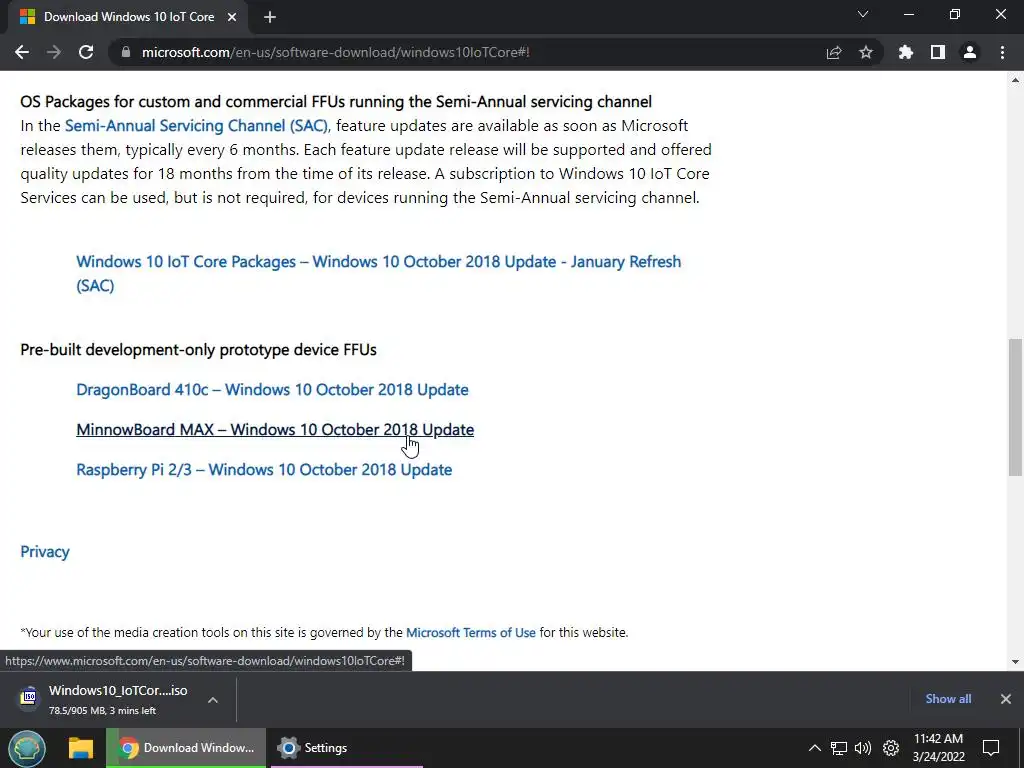Click the ISO file icon in downloads bar
Viewport: 1024px width, 768px height.
[x=28, y=698]
